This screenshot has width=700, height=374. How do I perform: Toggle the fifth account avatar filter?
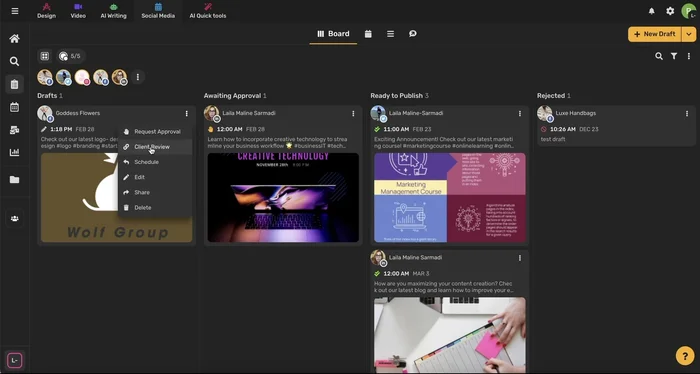[x=120, y=77]
